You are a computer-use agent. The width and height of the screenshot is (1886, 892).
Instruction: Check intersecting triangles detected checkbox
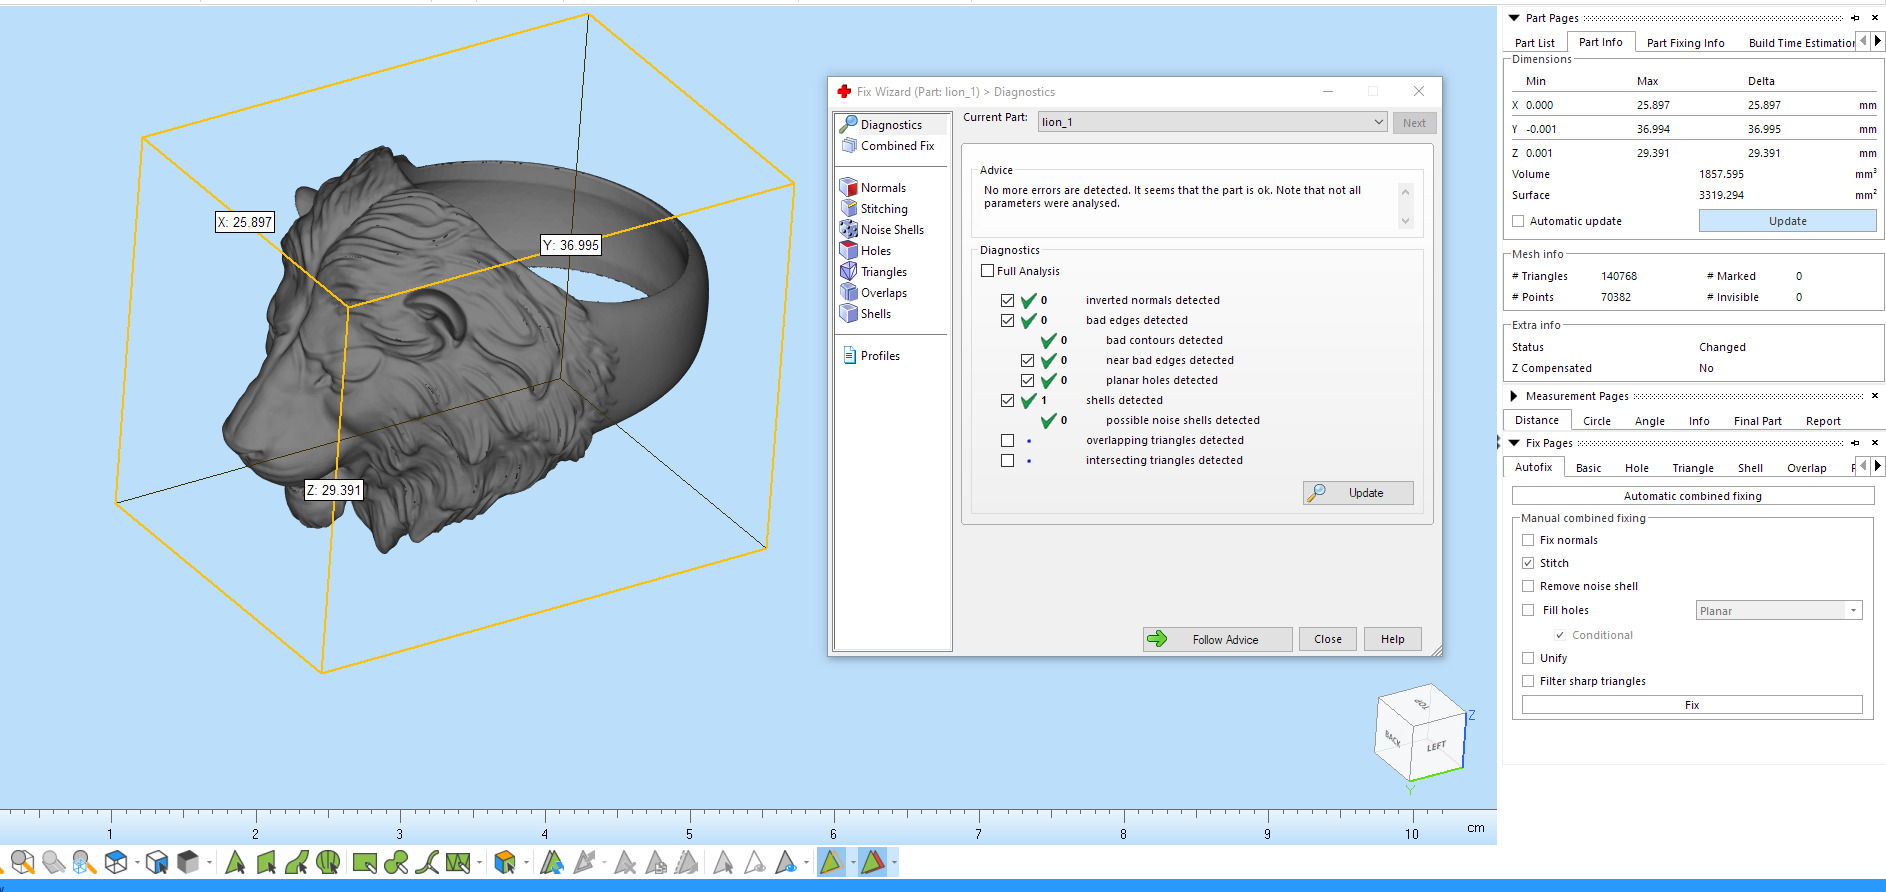1007,460
